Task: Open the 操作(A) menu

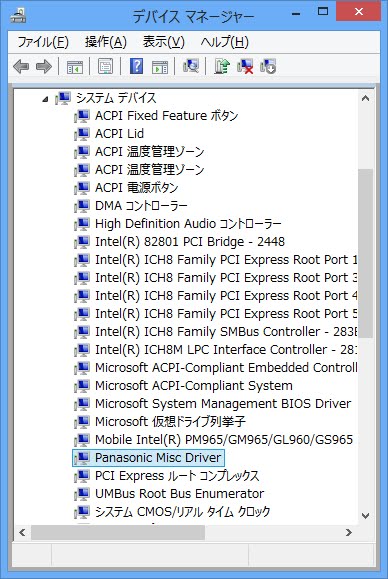Action: (x=106, y=42)
